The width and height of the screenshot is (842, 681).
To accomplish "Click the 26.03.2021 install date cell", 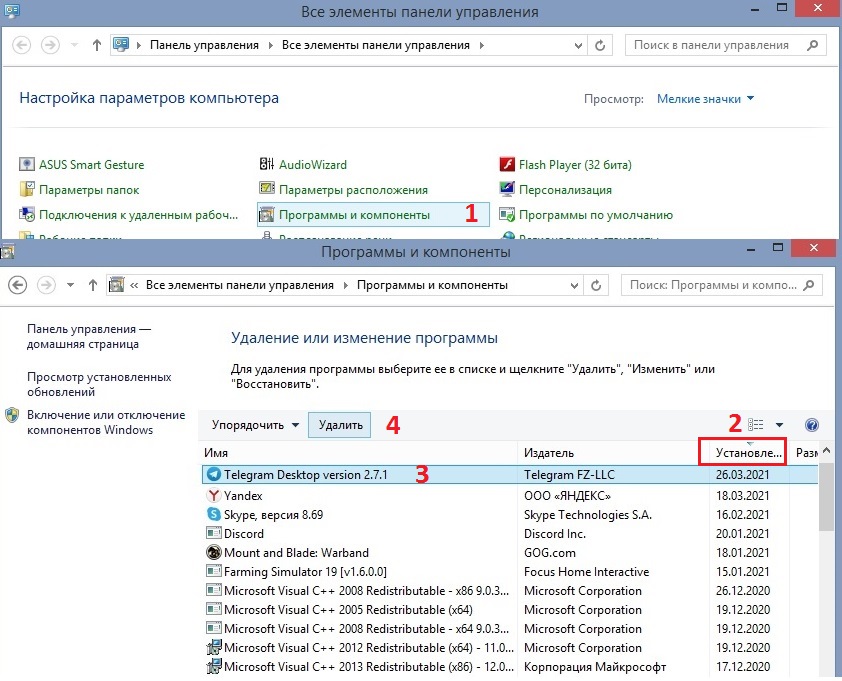I will [x=742, y=474].
